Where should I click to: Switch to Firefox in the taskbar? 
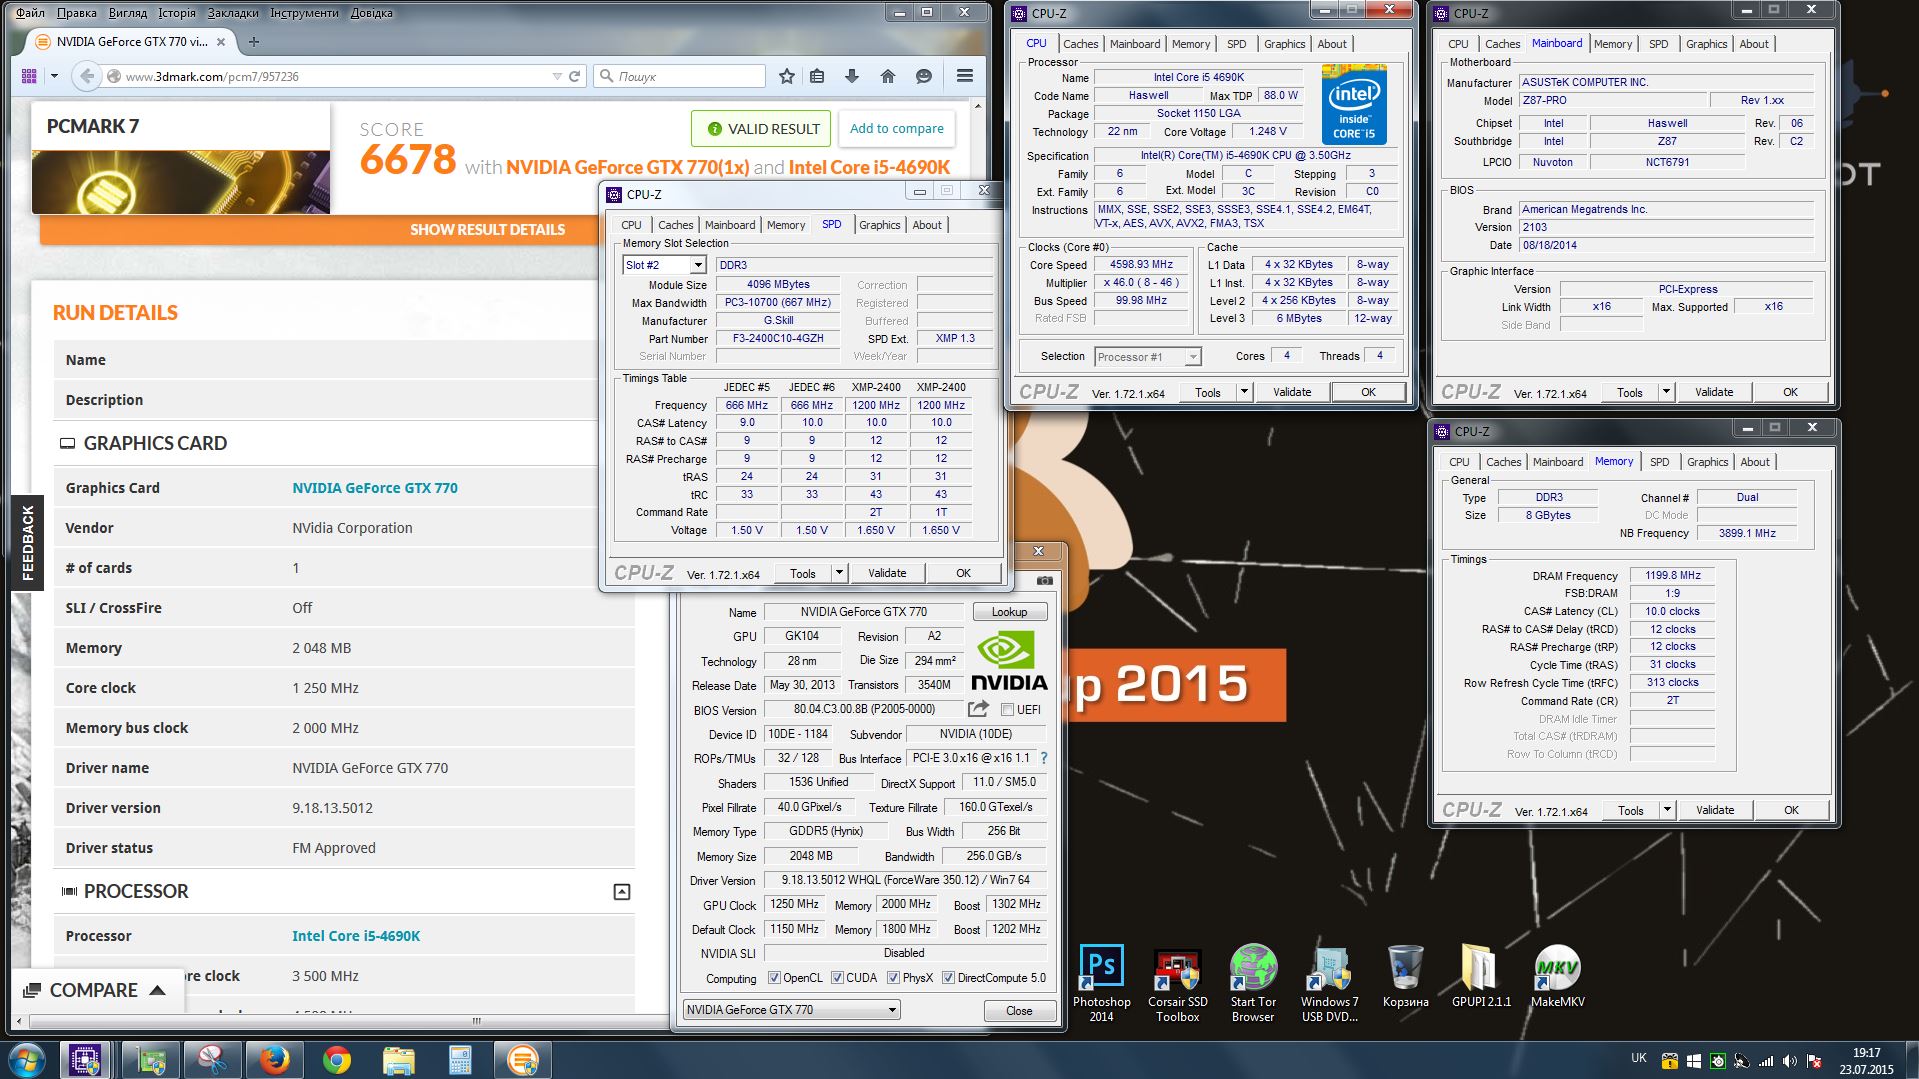[x=274, y=1060]
